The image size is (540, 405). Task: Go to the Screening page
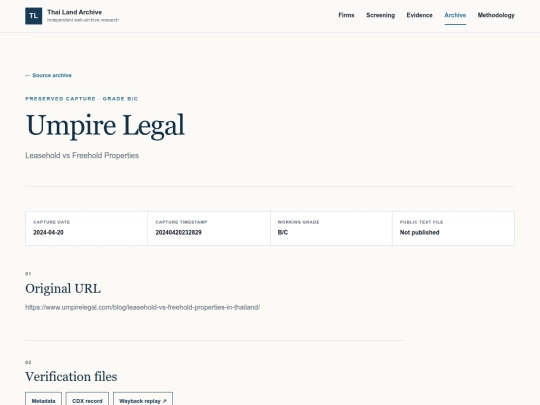click(x=380, y=15)
